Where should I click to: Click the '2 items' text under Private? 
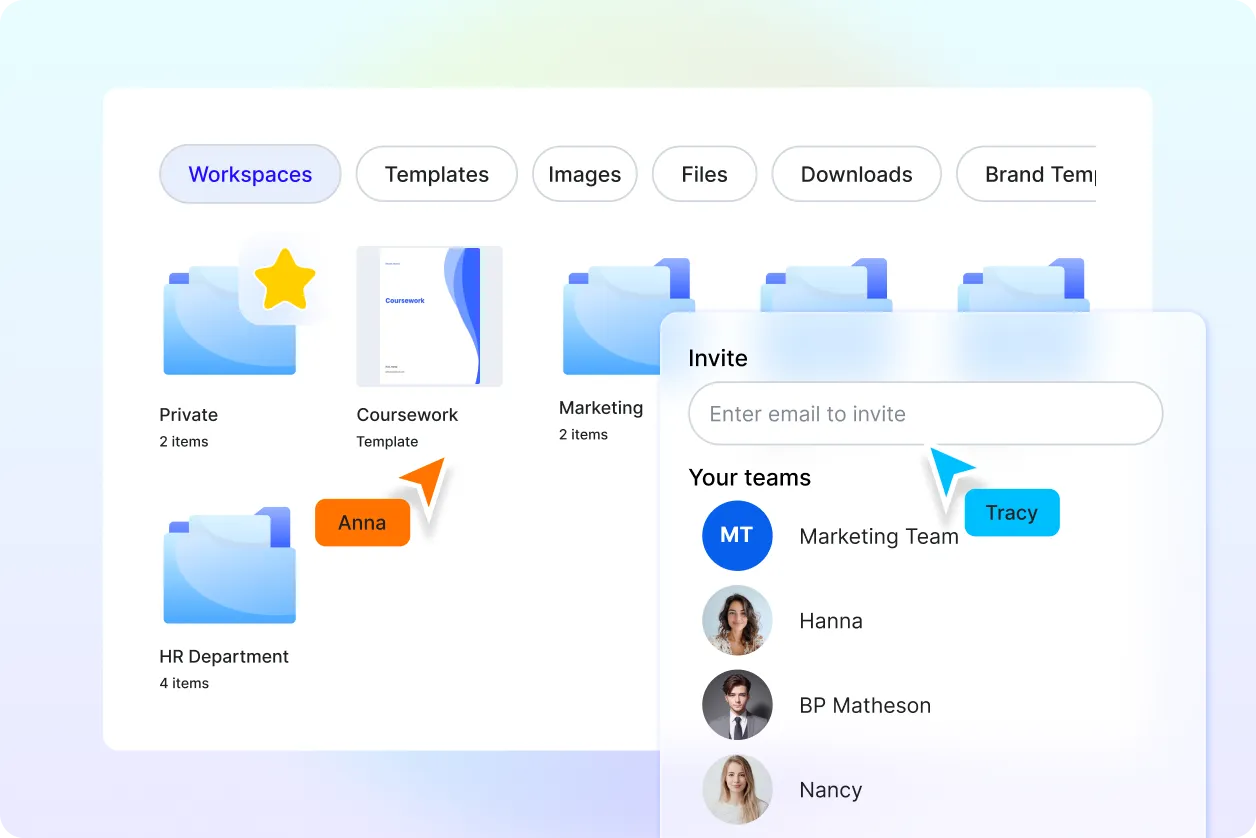184,442
